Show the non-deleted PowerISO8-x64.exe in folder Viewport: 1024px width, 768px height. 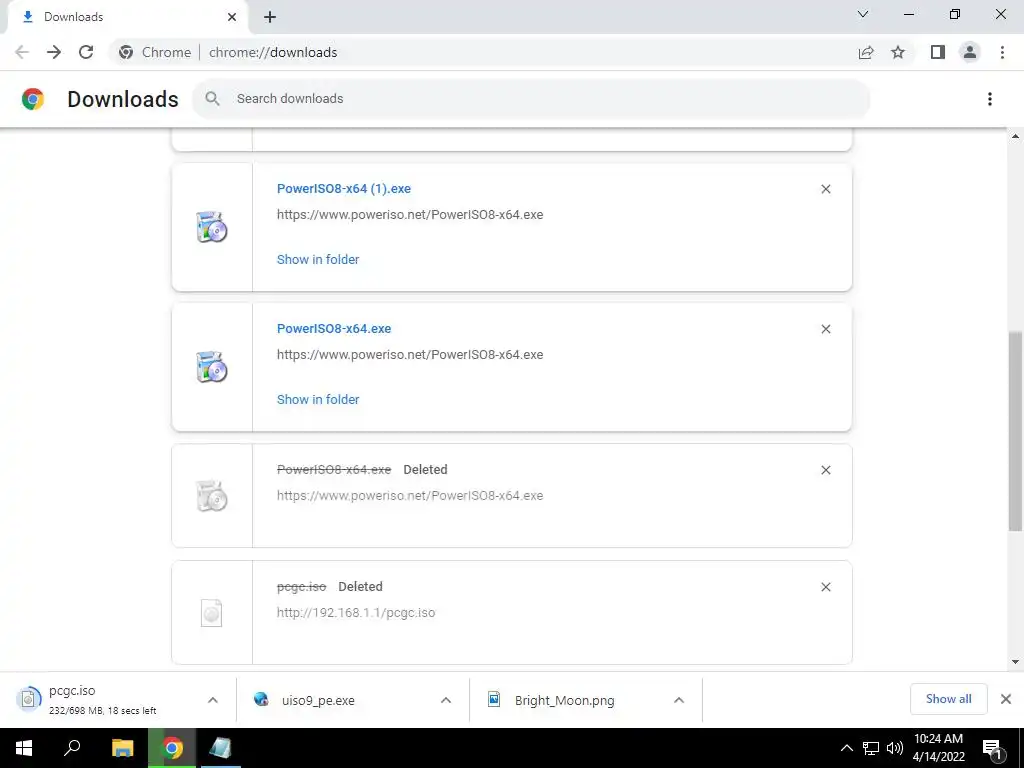(x=318, y=400)
